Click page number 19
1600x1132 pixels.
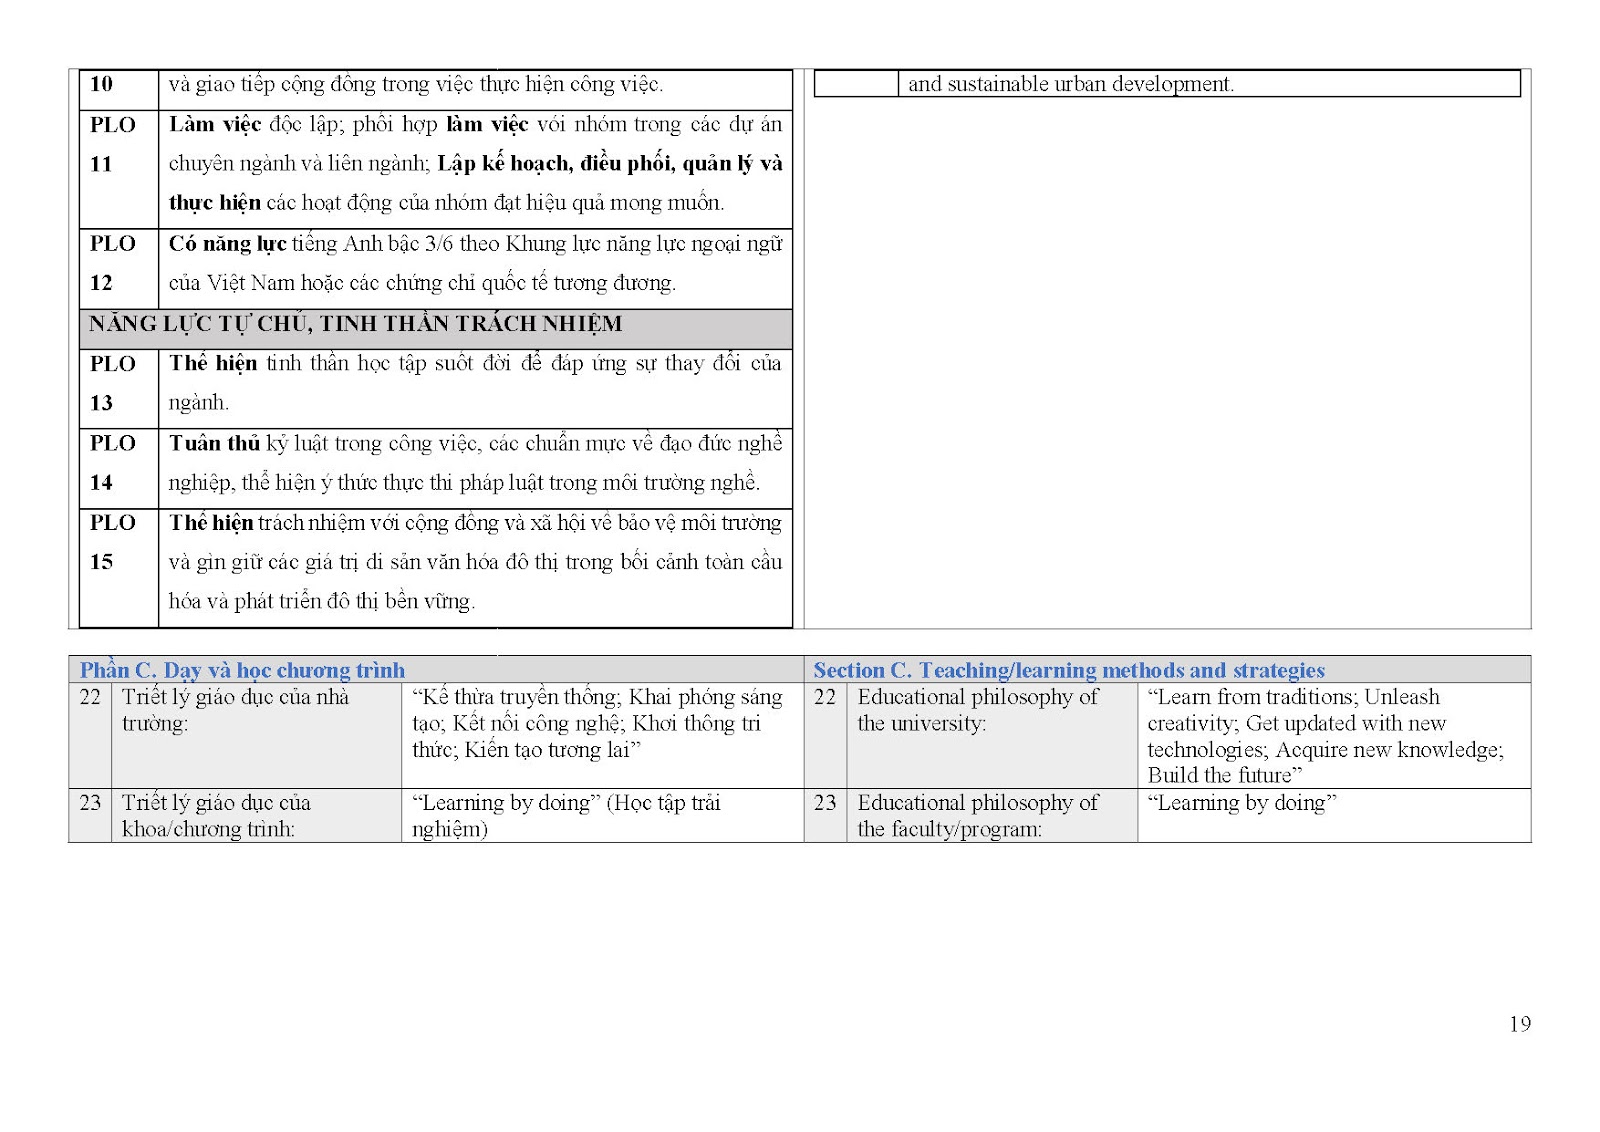tap(1519, 1024)
